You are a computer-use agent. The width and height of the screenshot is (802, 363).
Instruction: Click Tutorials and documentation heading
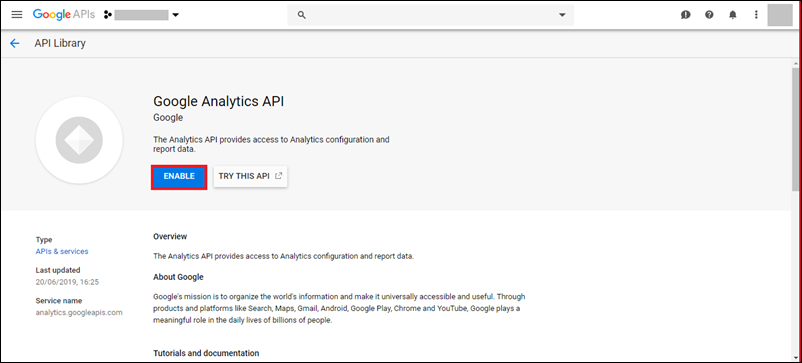point(206,353)
